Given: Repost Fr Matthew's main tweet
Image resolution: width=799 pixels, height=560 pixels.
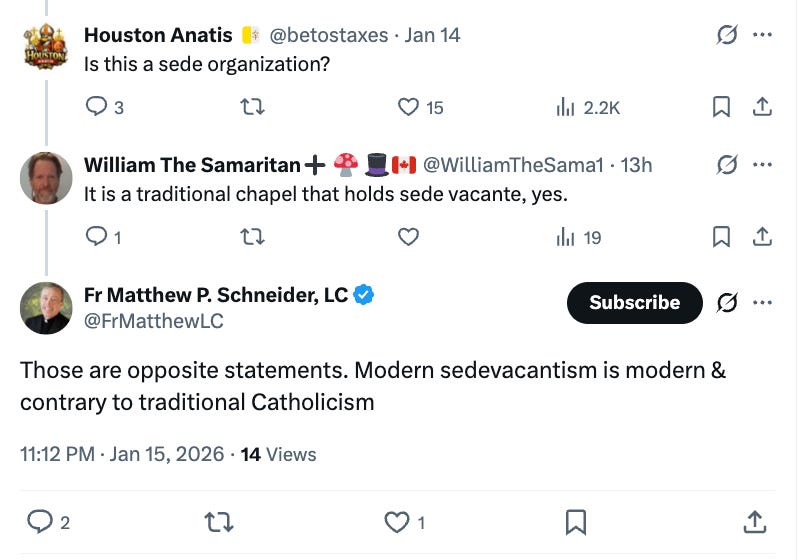Looking at the screenshot, I should (x=215, y=522).
